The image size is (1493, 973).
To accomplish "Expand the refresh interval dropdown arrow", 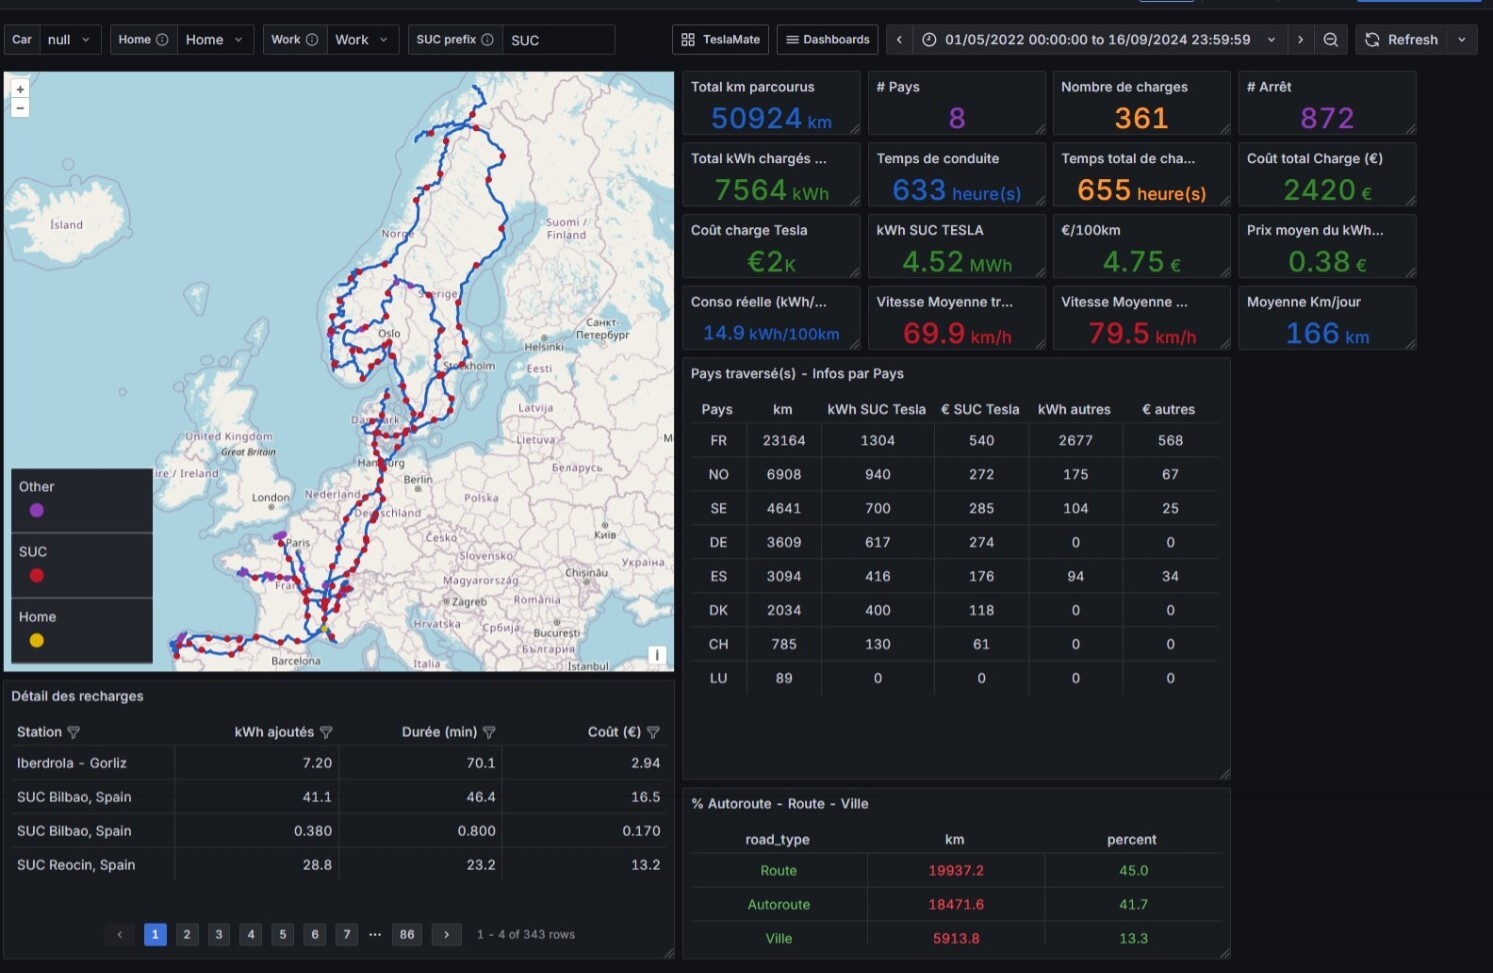I will click(x=1462, y=40).
